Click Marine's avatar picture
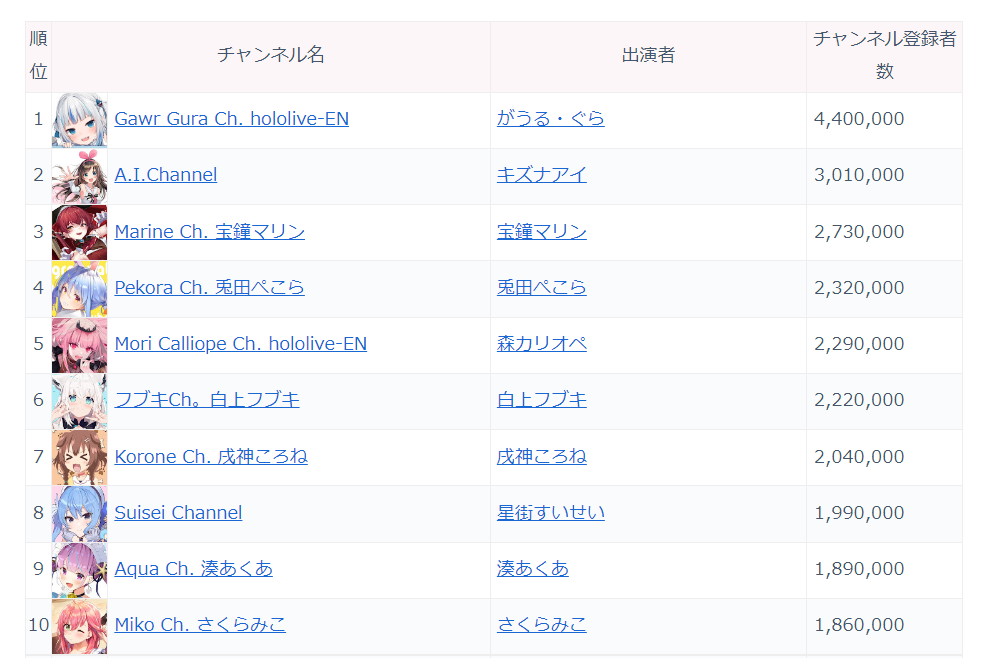The image size is (989, 658). [x=79, y=231]
